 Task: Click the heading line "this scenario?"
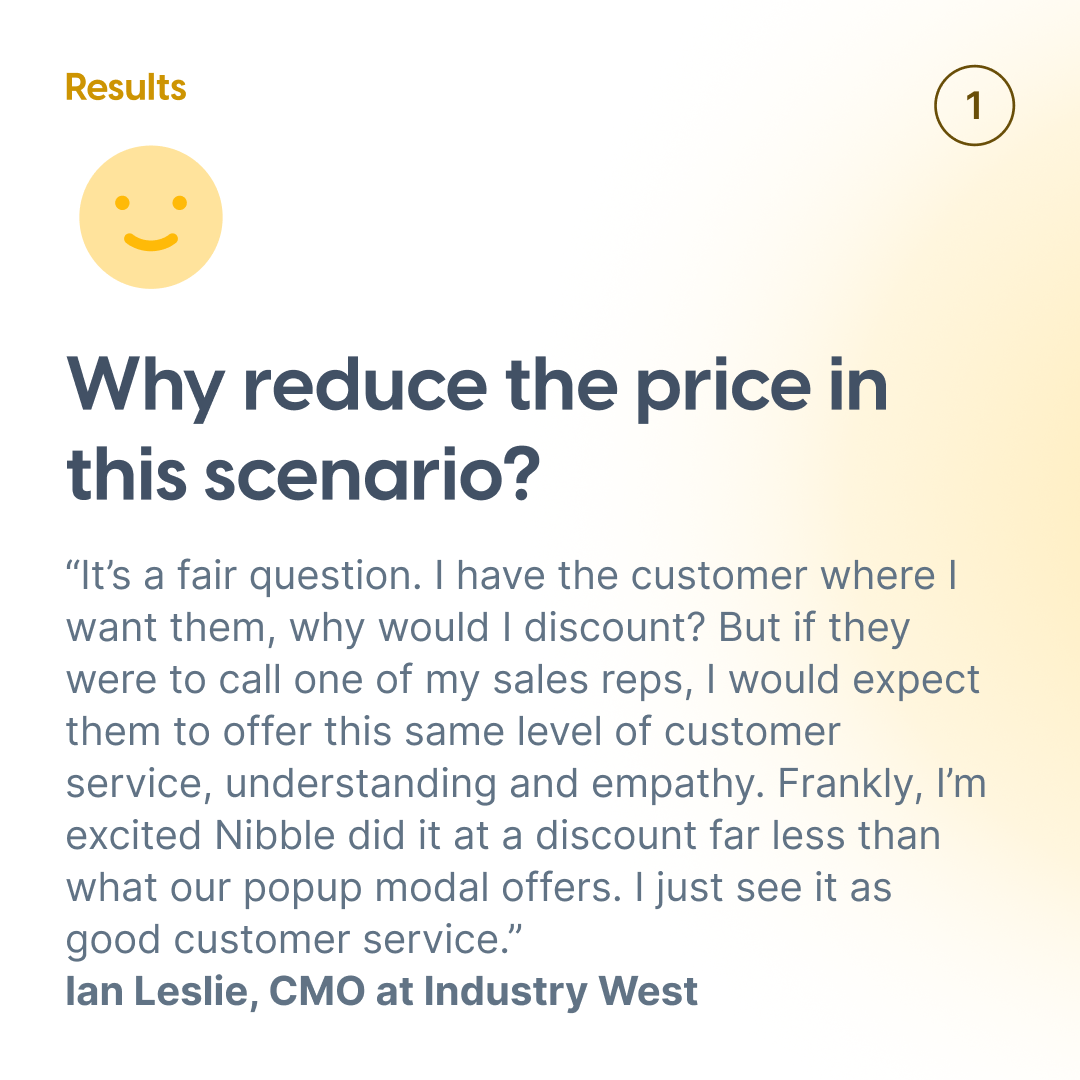point(303,475)
